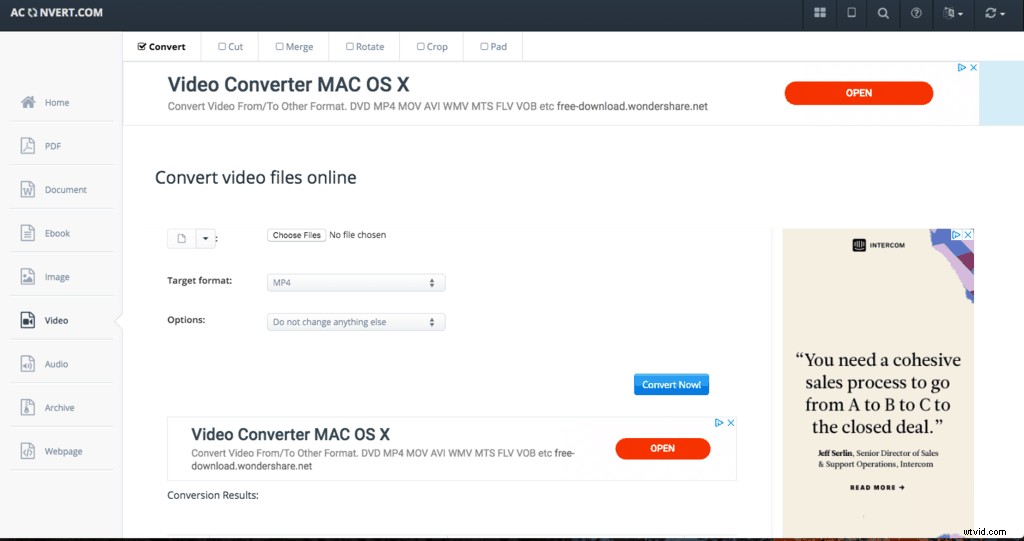Open the Ebook converter label

[57, 233]
